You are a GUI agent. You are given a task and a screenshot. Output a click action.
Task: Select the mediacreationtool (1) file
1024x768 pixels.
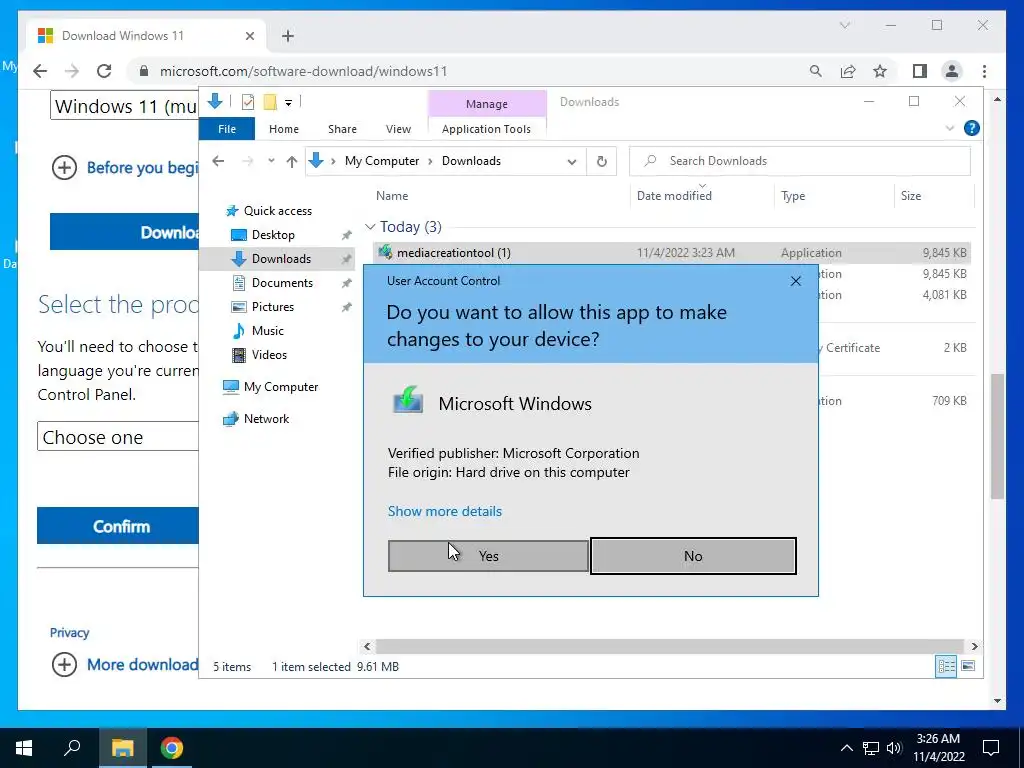(x=671, y=253)
